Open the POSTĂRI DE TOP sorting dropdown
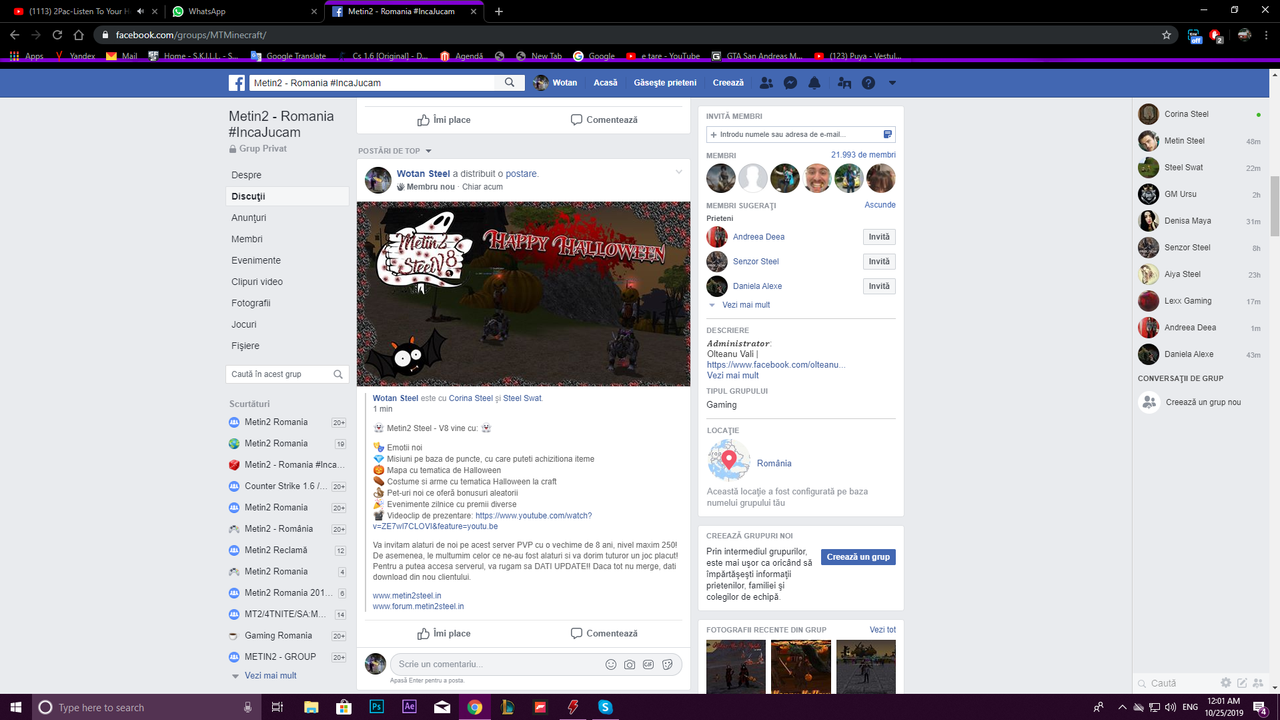Screen dimensions: 1280x720 pos(429,150)
